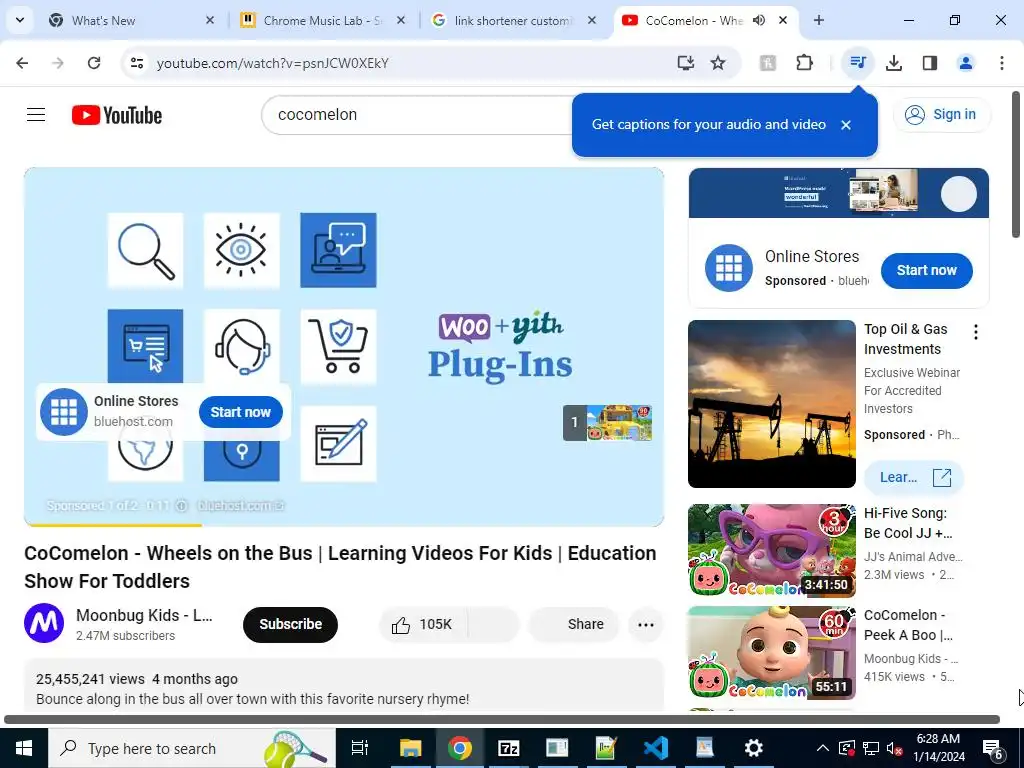
Task: Click Learn more on Oil & Gas ad
Action: (x=914, y=477)
